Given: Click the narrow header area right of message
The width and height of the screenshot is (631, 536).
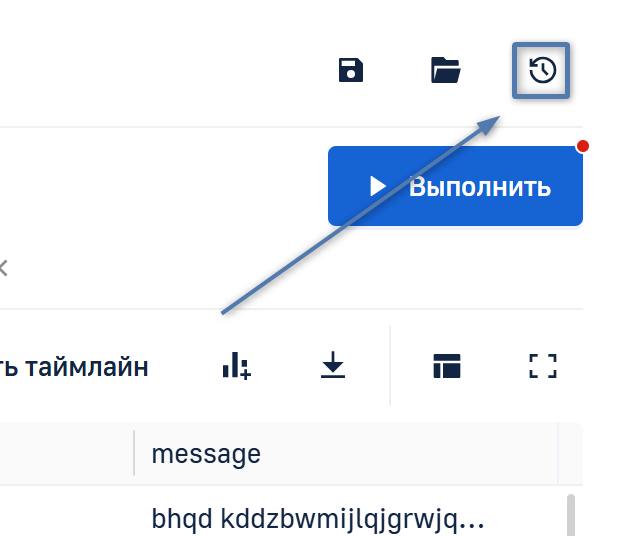Looking at the screenshot, I should (x=571, y=453).
